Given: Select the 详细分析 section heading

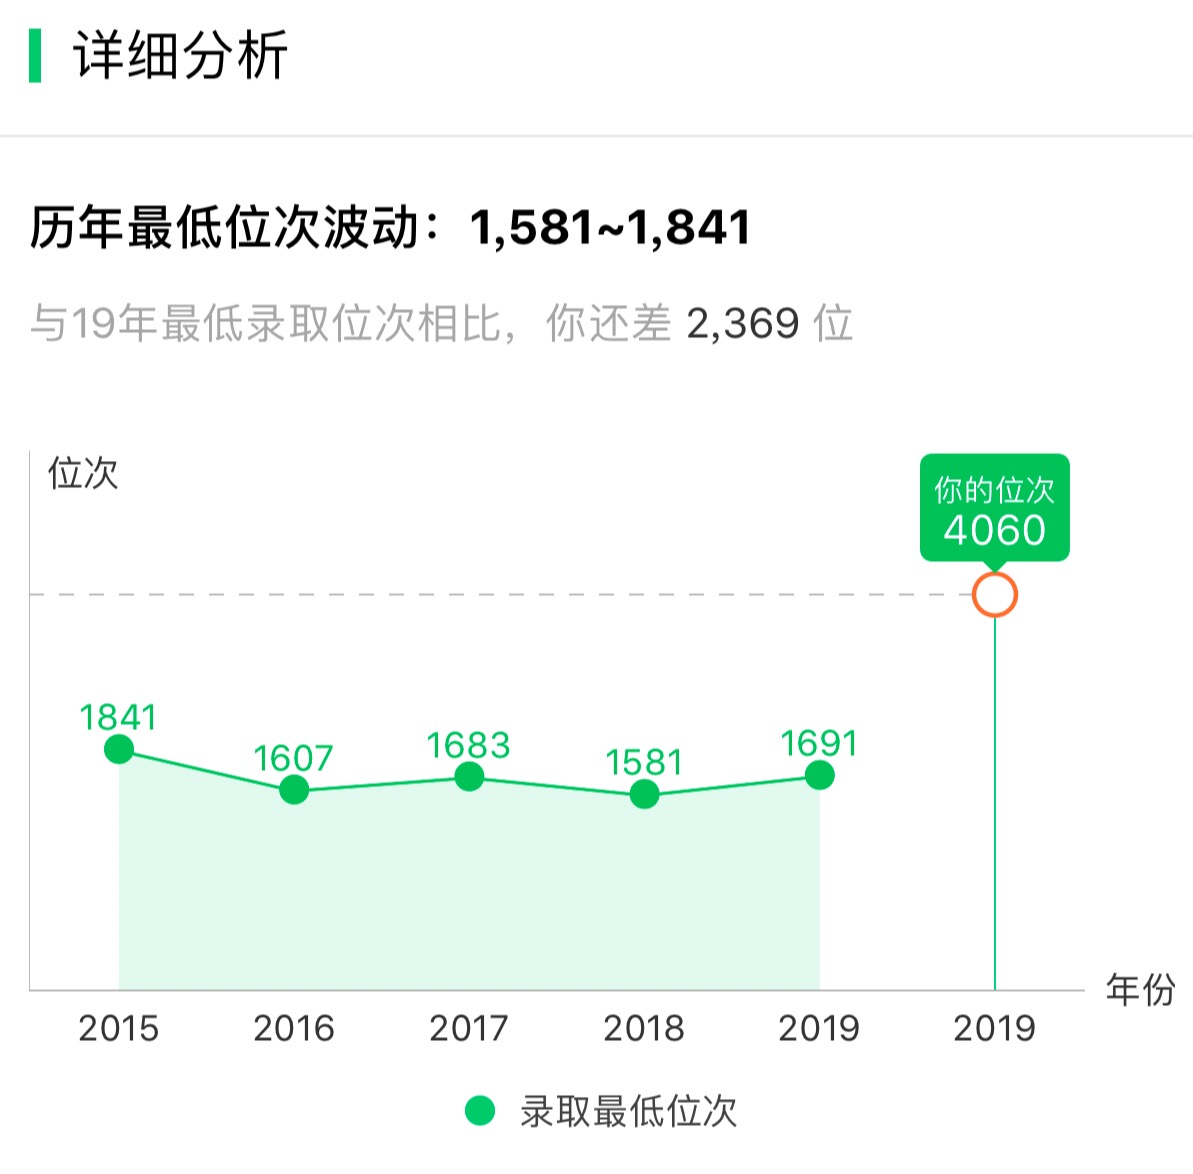Looking at the screenshot, I should pos(180,55).
